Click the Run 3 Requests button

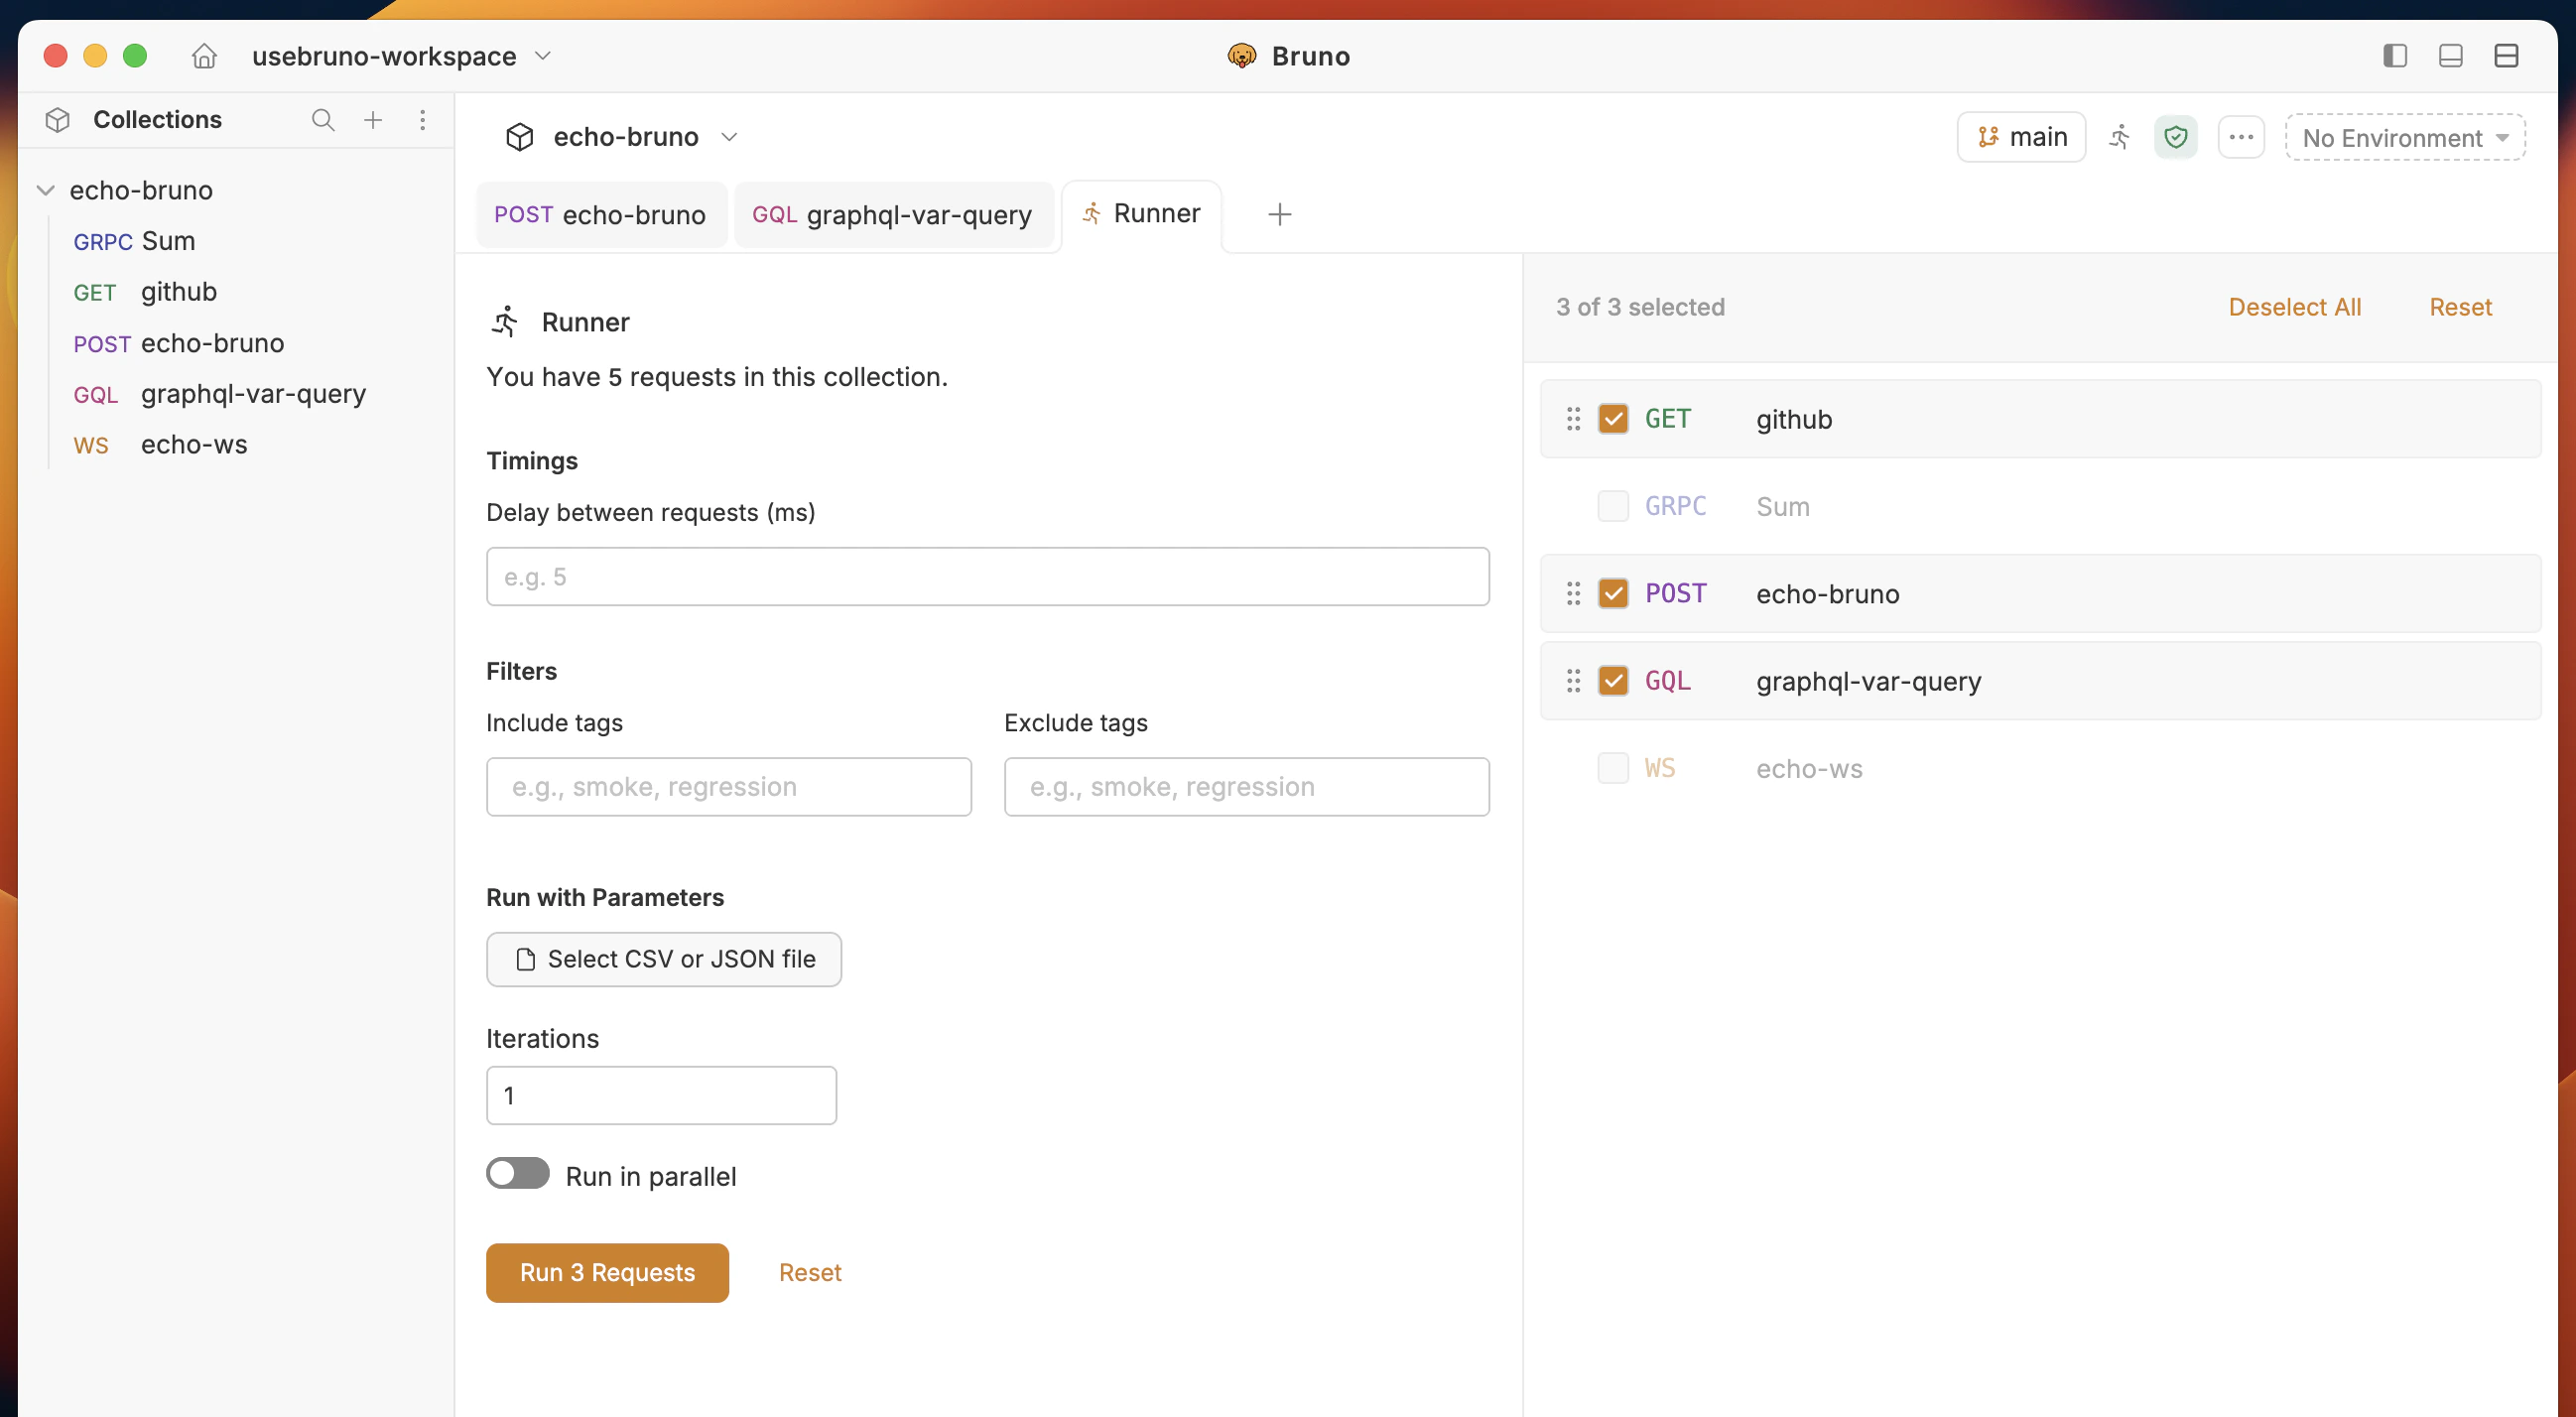(x=607, y=1272)
